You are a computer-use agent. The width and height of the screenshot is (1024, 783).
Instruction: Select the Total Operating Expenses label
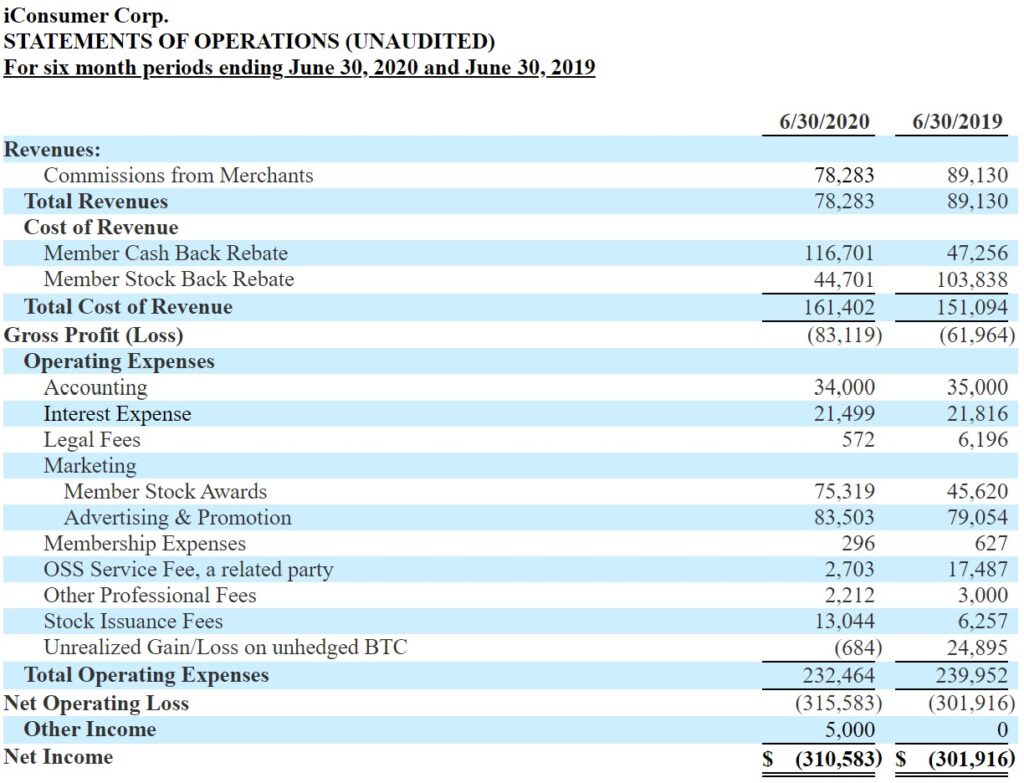pyautogui.click(x=146, y=675)
